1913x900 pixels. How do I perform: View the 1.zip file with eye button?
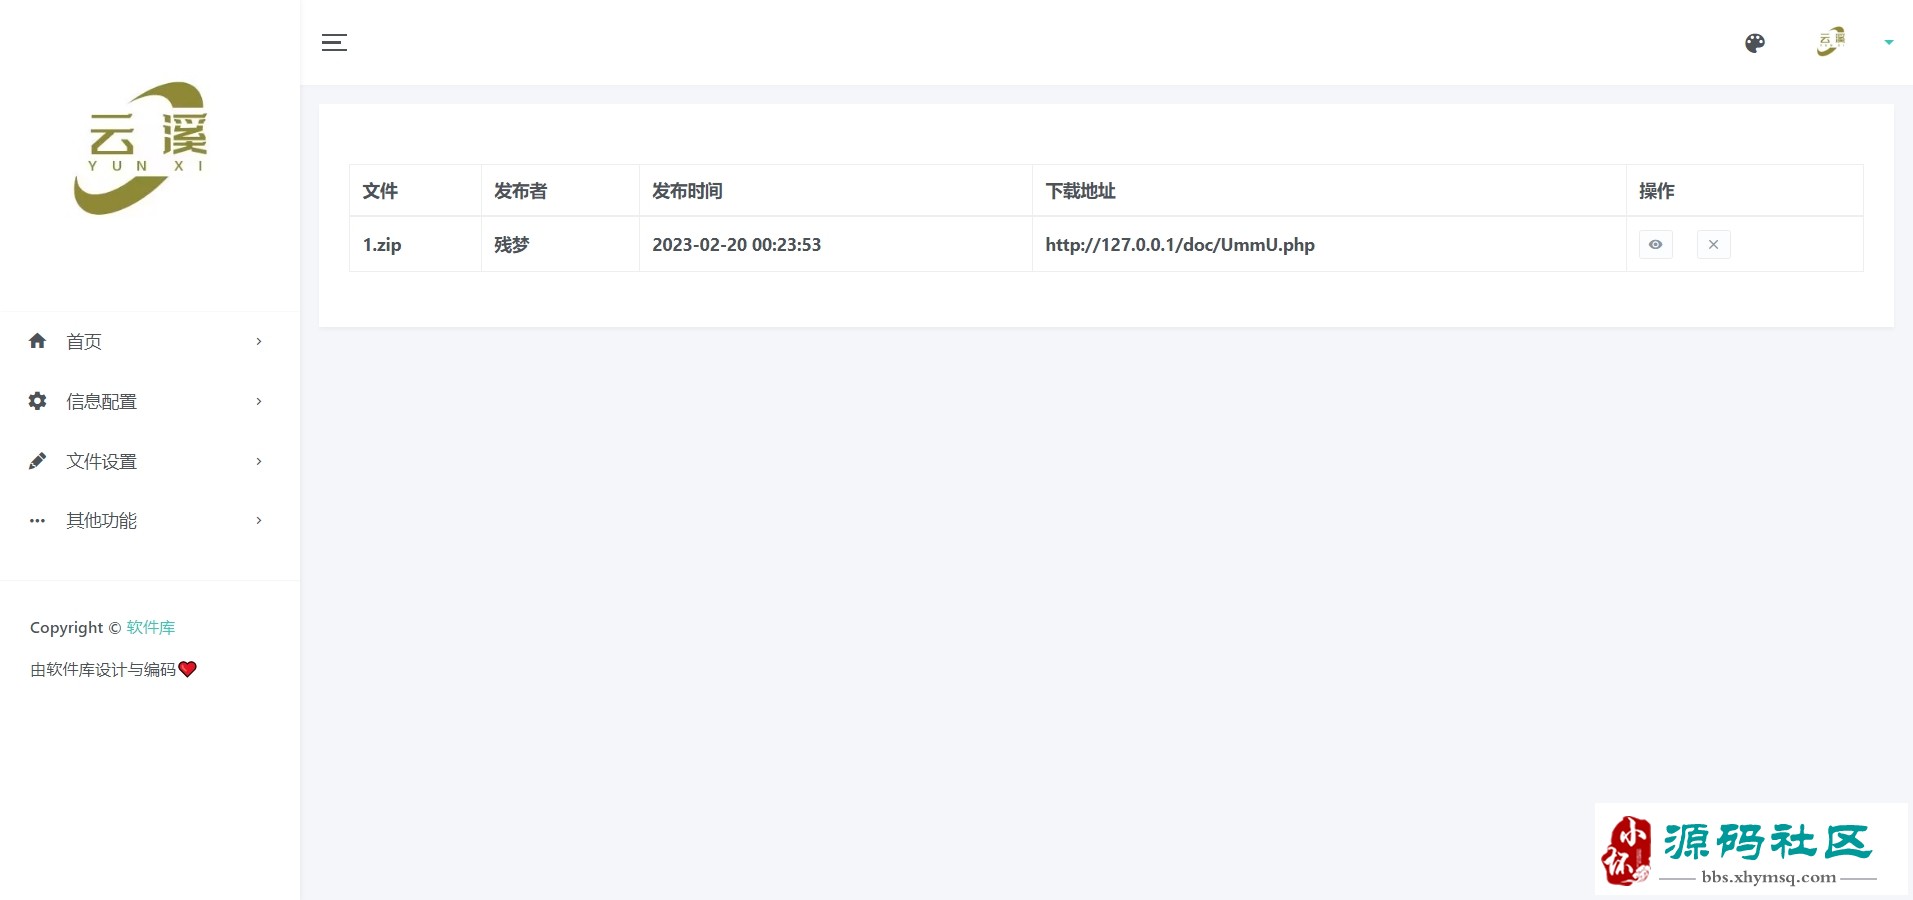[x=1656, y=244]
